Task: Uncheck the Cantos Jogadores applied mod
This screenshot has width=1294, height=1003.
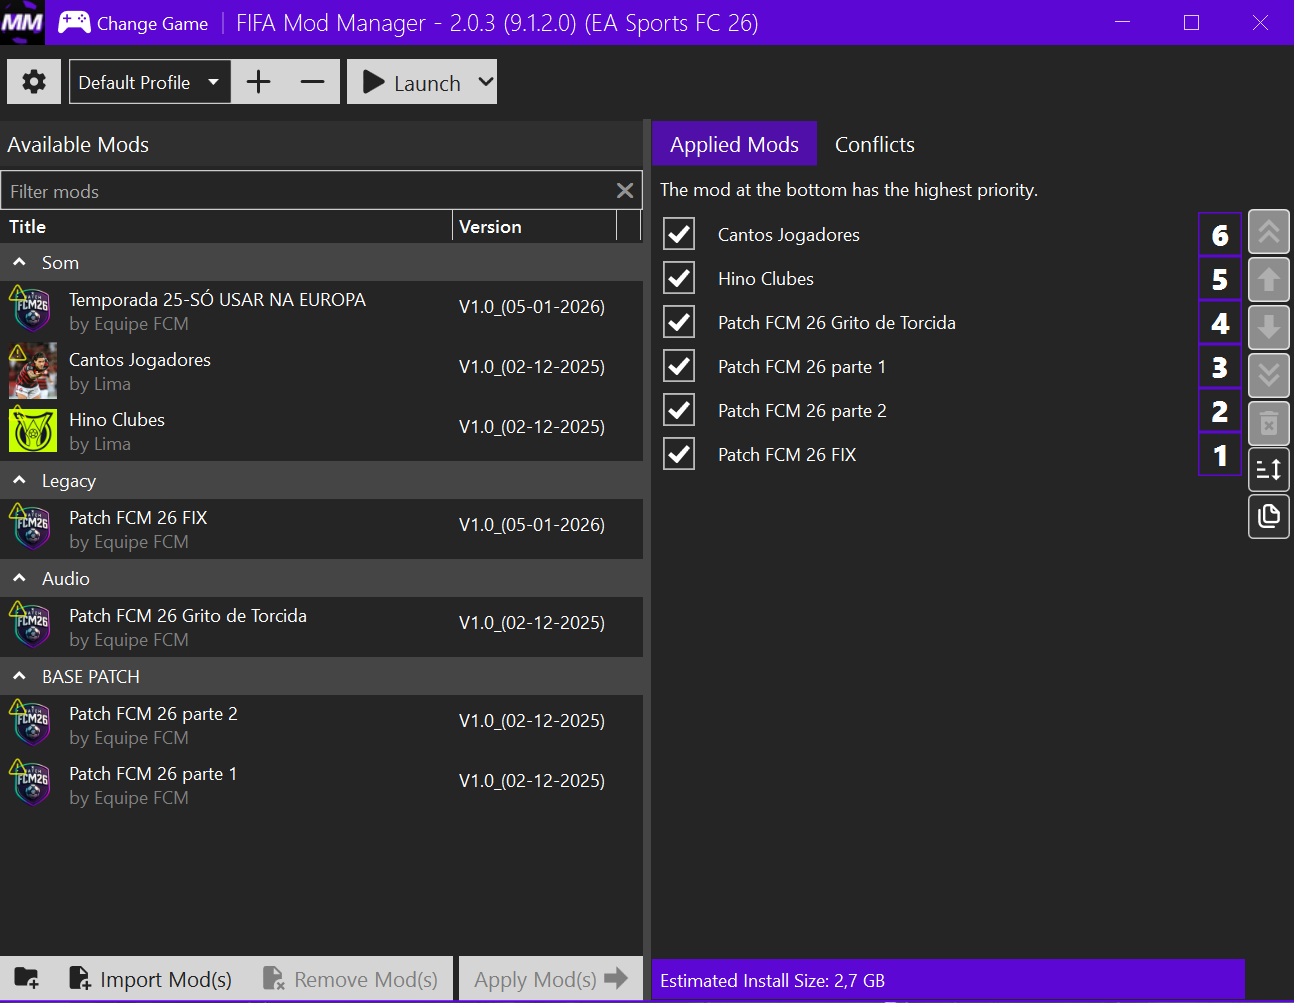Action: pos(679,234)
